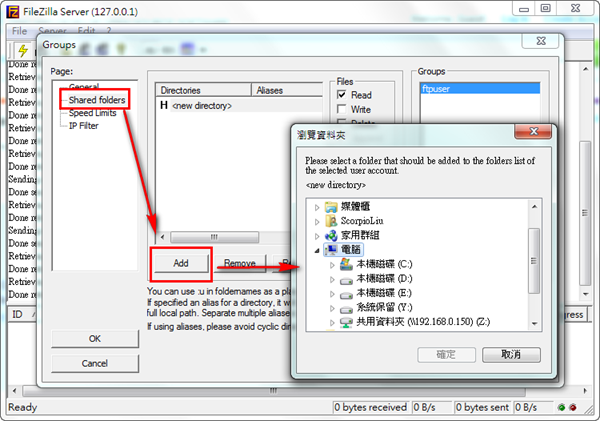Click the Aliases column header
Viewport: 600px width, 421px height.
click(287, 90)
